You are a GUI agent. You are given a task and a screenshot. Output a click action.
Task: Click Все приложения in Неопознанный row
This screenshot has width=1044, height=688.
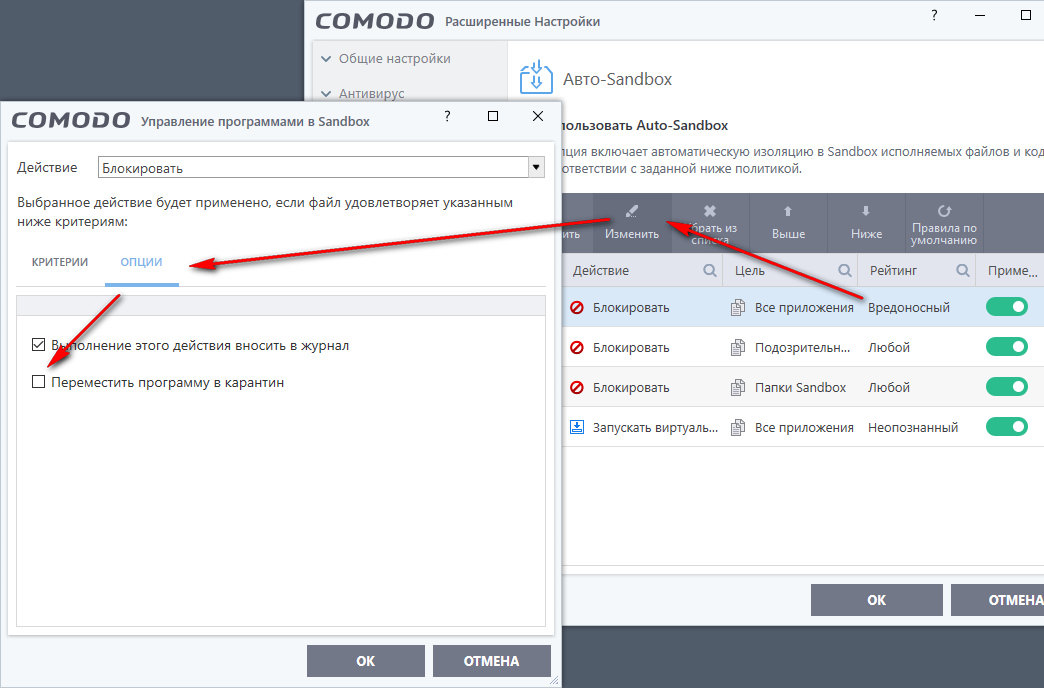(x=804, y=427)
